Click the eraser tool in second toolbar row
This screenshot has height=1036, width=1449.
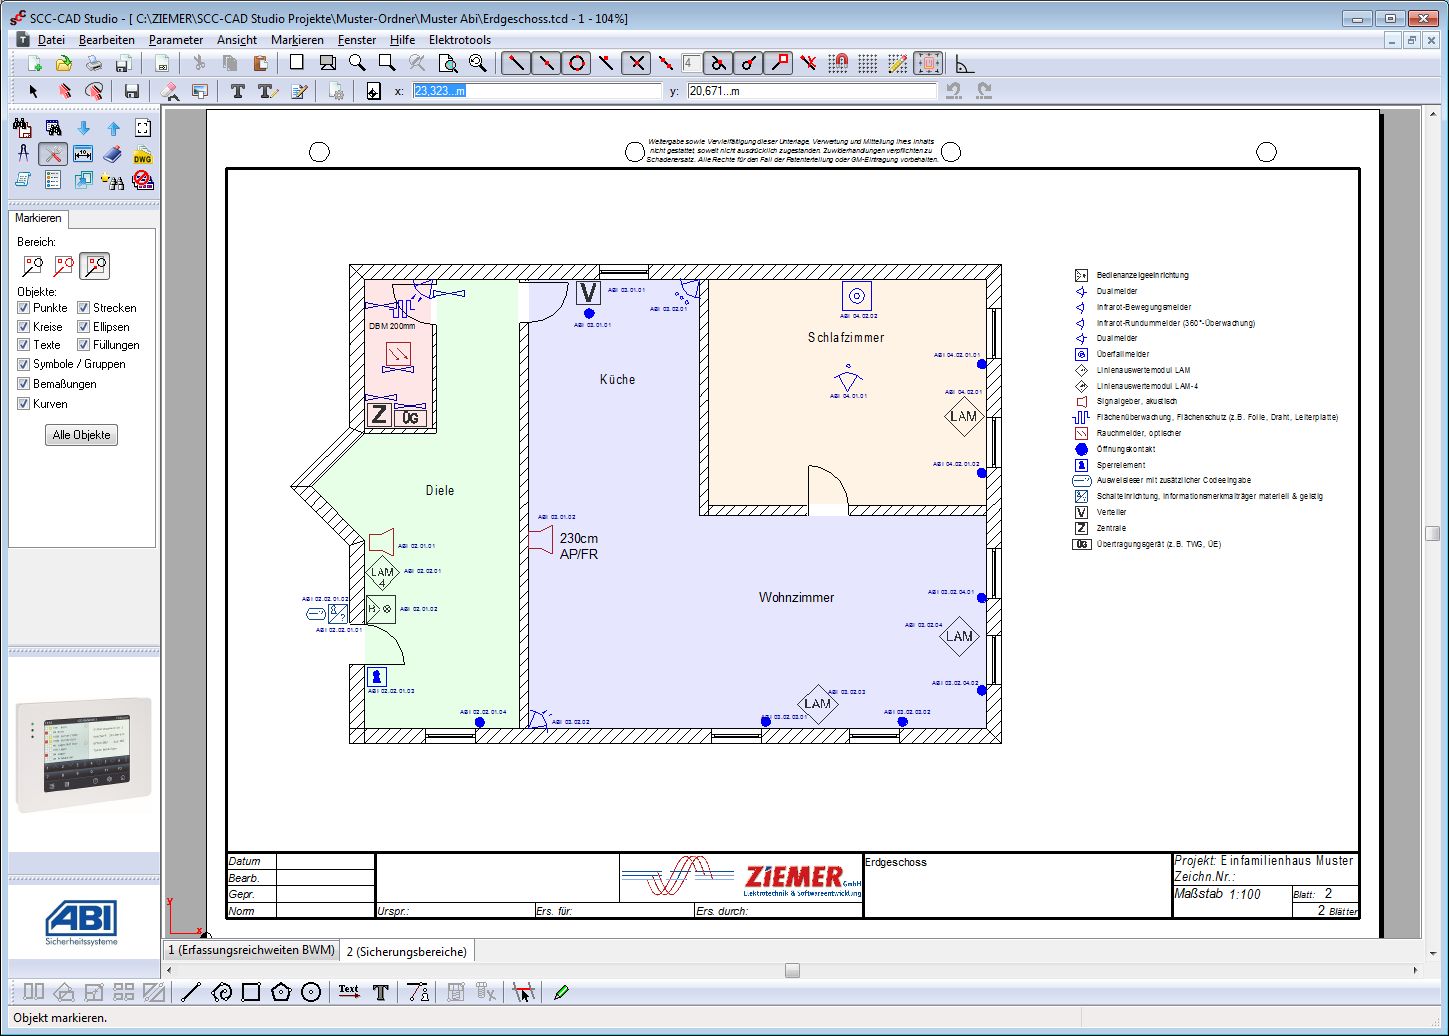pyautogui.click(x=168, y=91)
